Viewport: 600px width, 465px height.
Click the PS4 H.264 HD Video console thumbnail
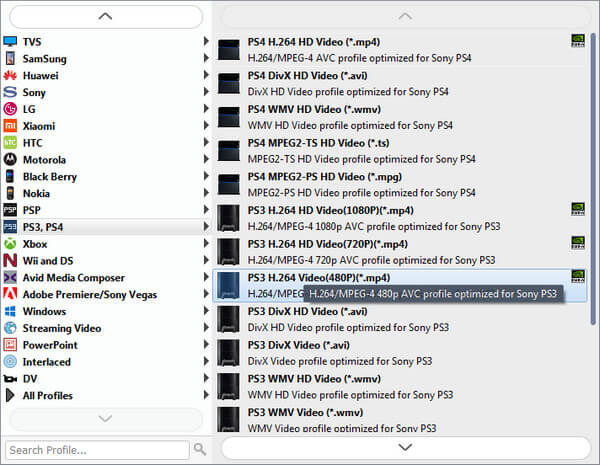230,49
